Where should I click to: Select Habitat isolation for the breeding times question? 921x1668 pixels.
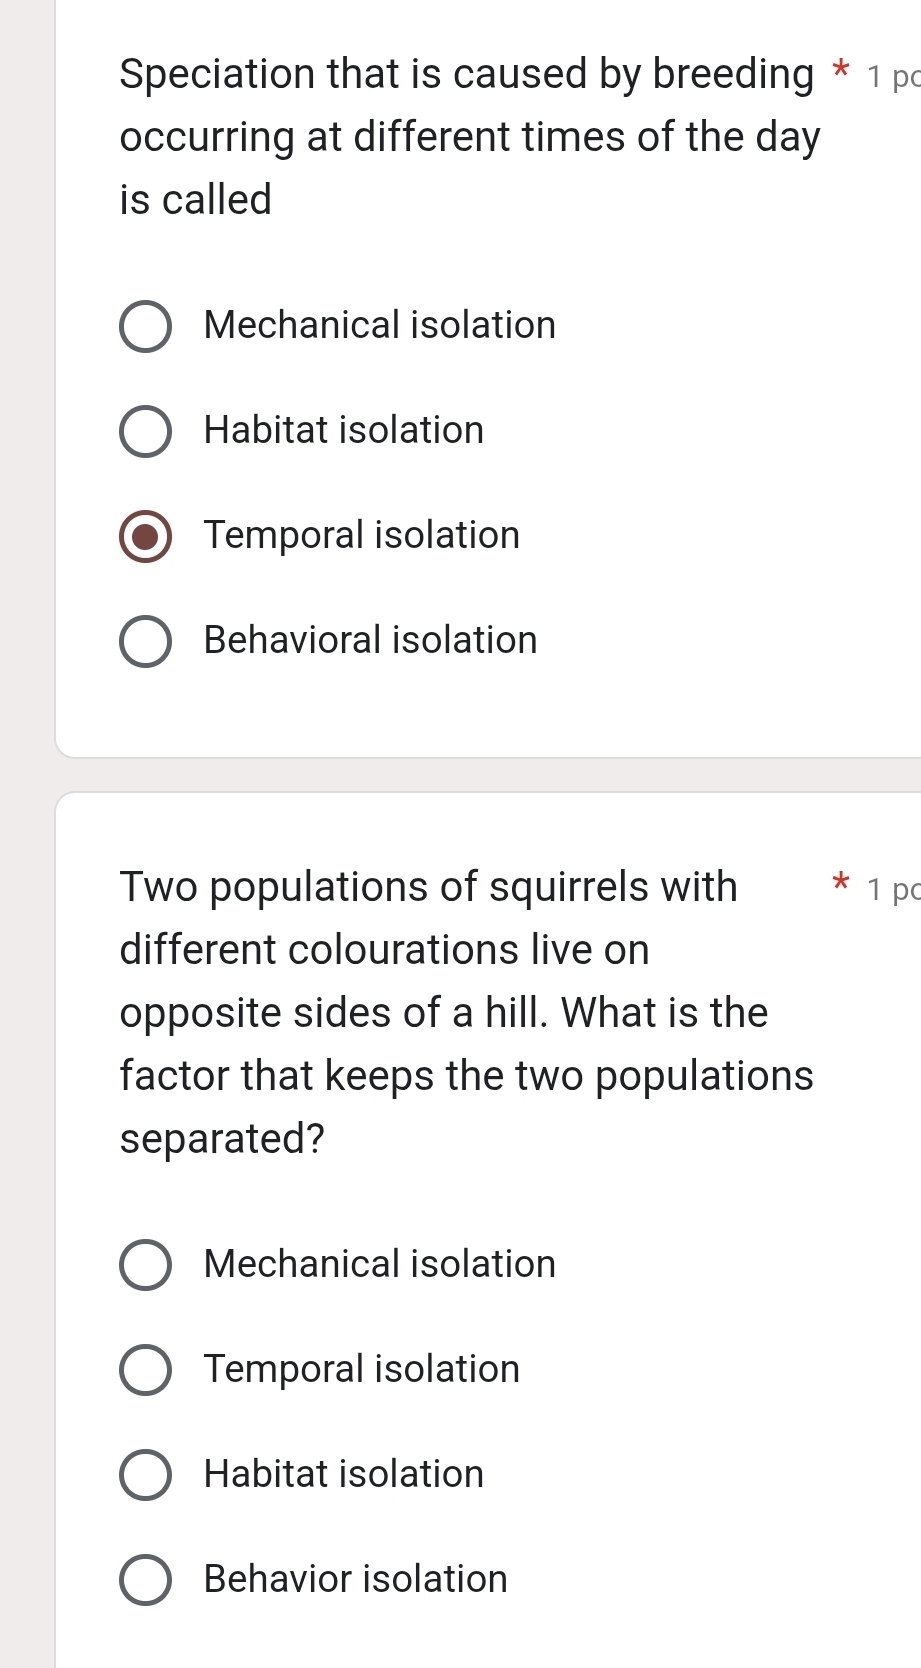point(145,431)
